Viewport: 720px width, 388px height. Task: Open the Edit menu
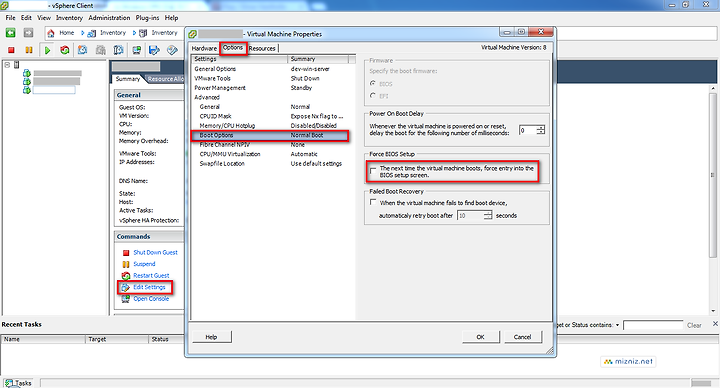(x=26, y=18)
